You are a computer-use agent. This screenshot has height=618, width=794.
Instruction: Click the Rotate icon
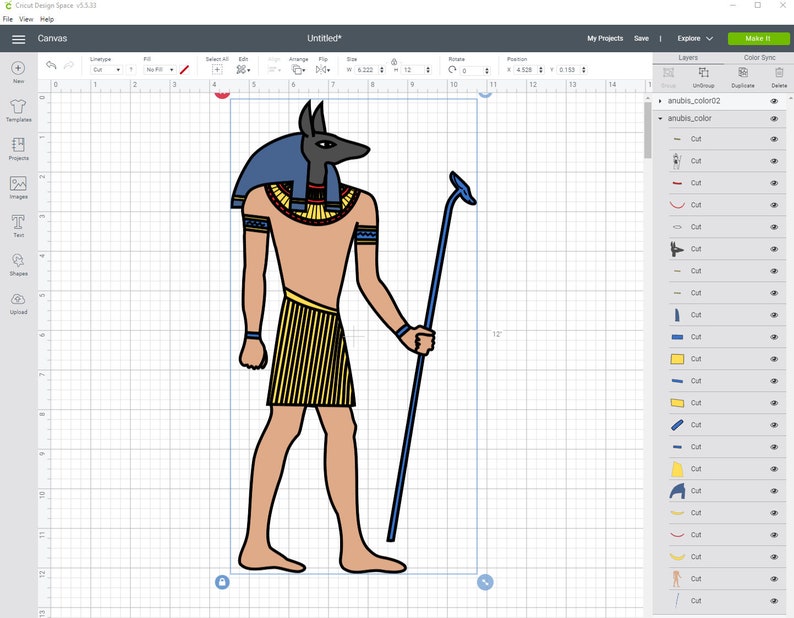click(x=452, y=70)
